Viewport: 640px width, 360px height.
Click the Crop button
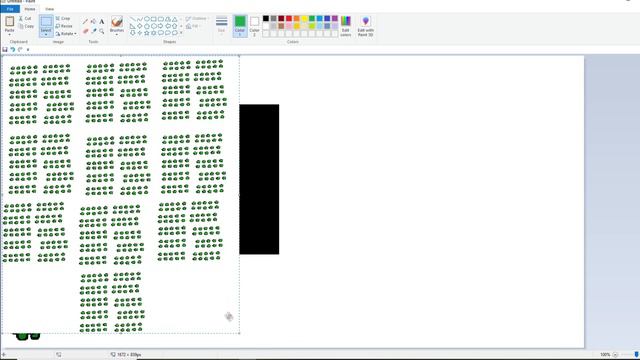pos(63,19)
